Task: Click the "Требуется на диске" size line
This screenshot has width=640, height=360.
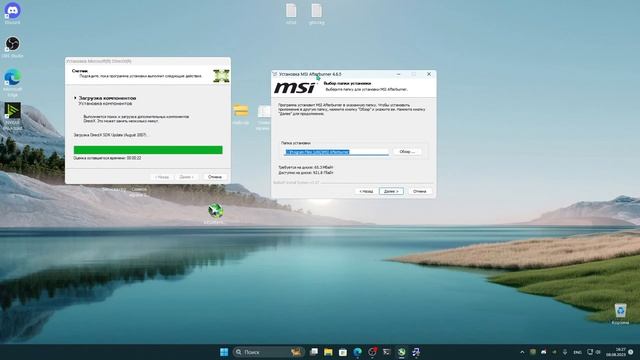Action: pos(305,167)
